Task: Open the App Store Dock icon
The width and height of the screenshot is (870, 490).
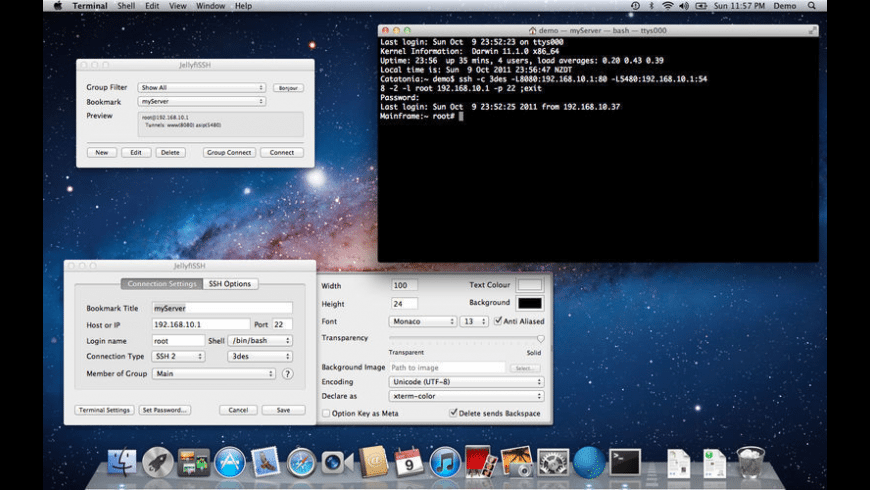Action: point(230,462)
